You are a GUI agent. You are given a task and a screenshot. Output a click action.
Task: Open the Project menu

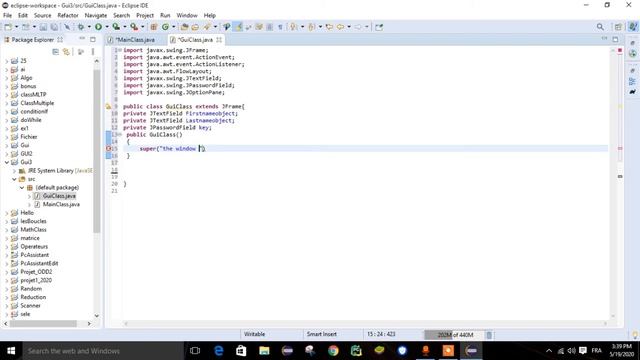click(145, 16)
